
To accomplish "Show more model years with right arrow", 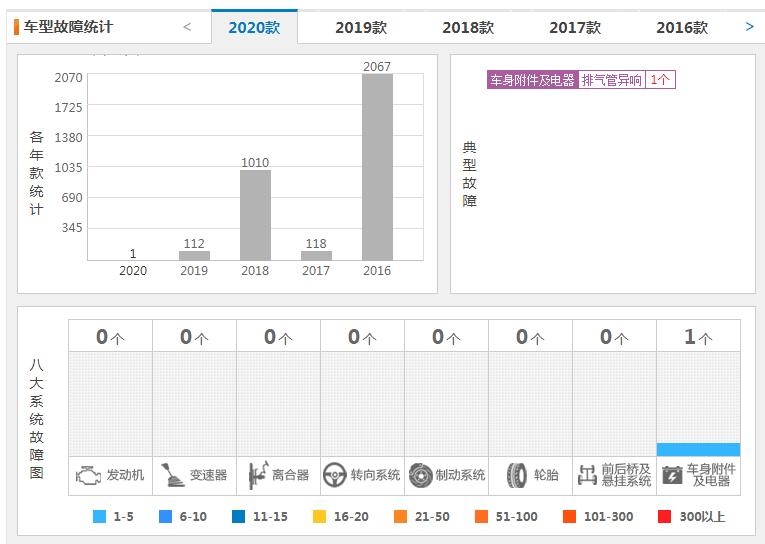I will (749, 27).
